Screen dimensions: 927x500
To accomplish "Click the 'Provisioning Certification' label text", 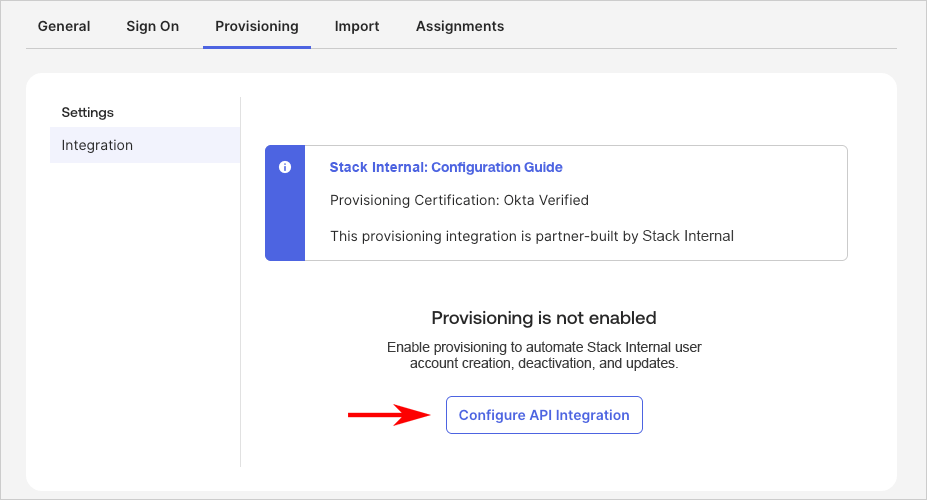I will 413,200.
